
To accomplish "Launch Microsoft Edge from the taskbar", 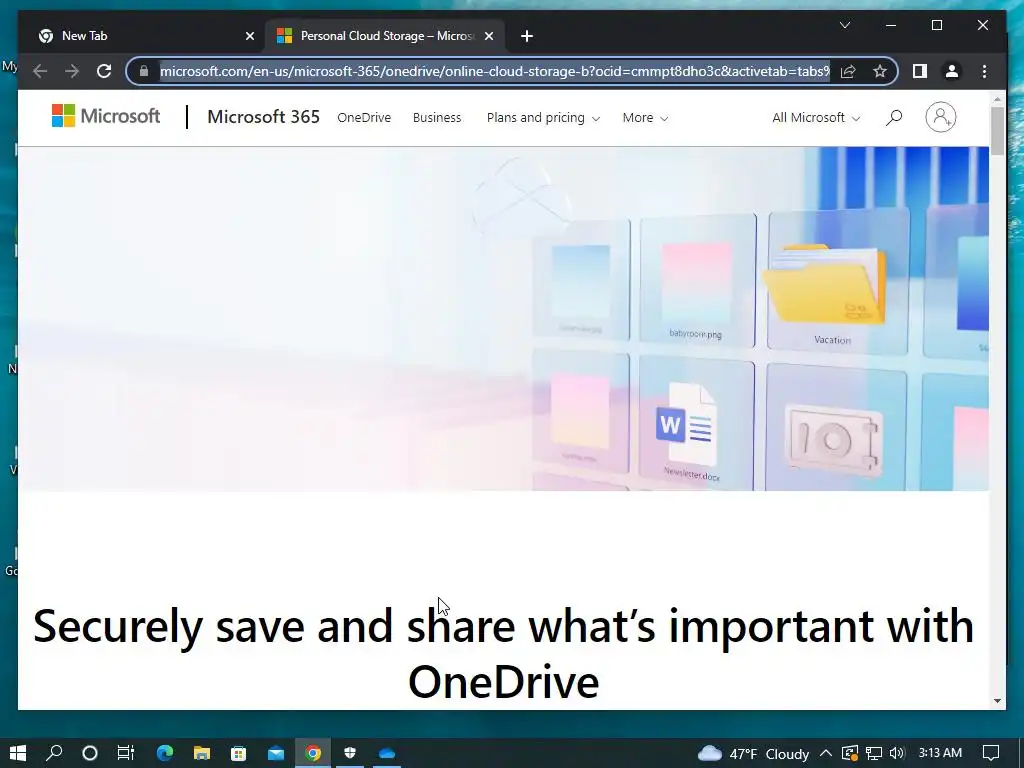I will tap(165, 753).
